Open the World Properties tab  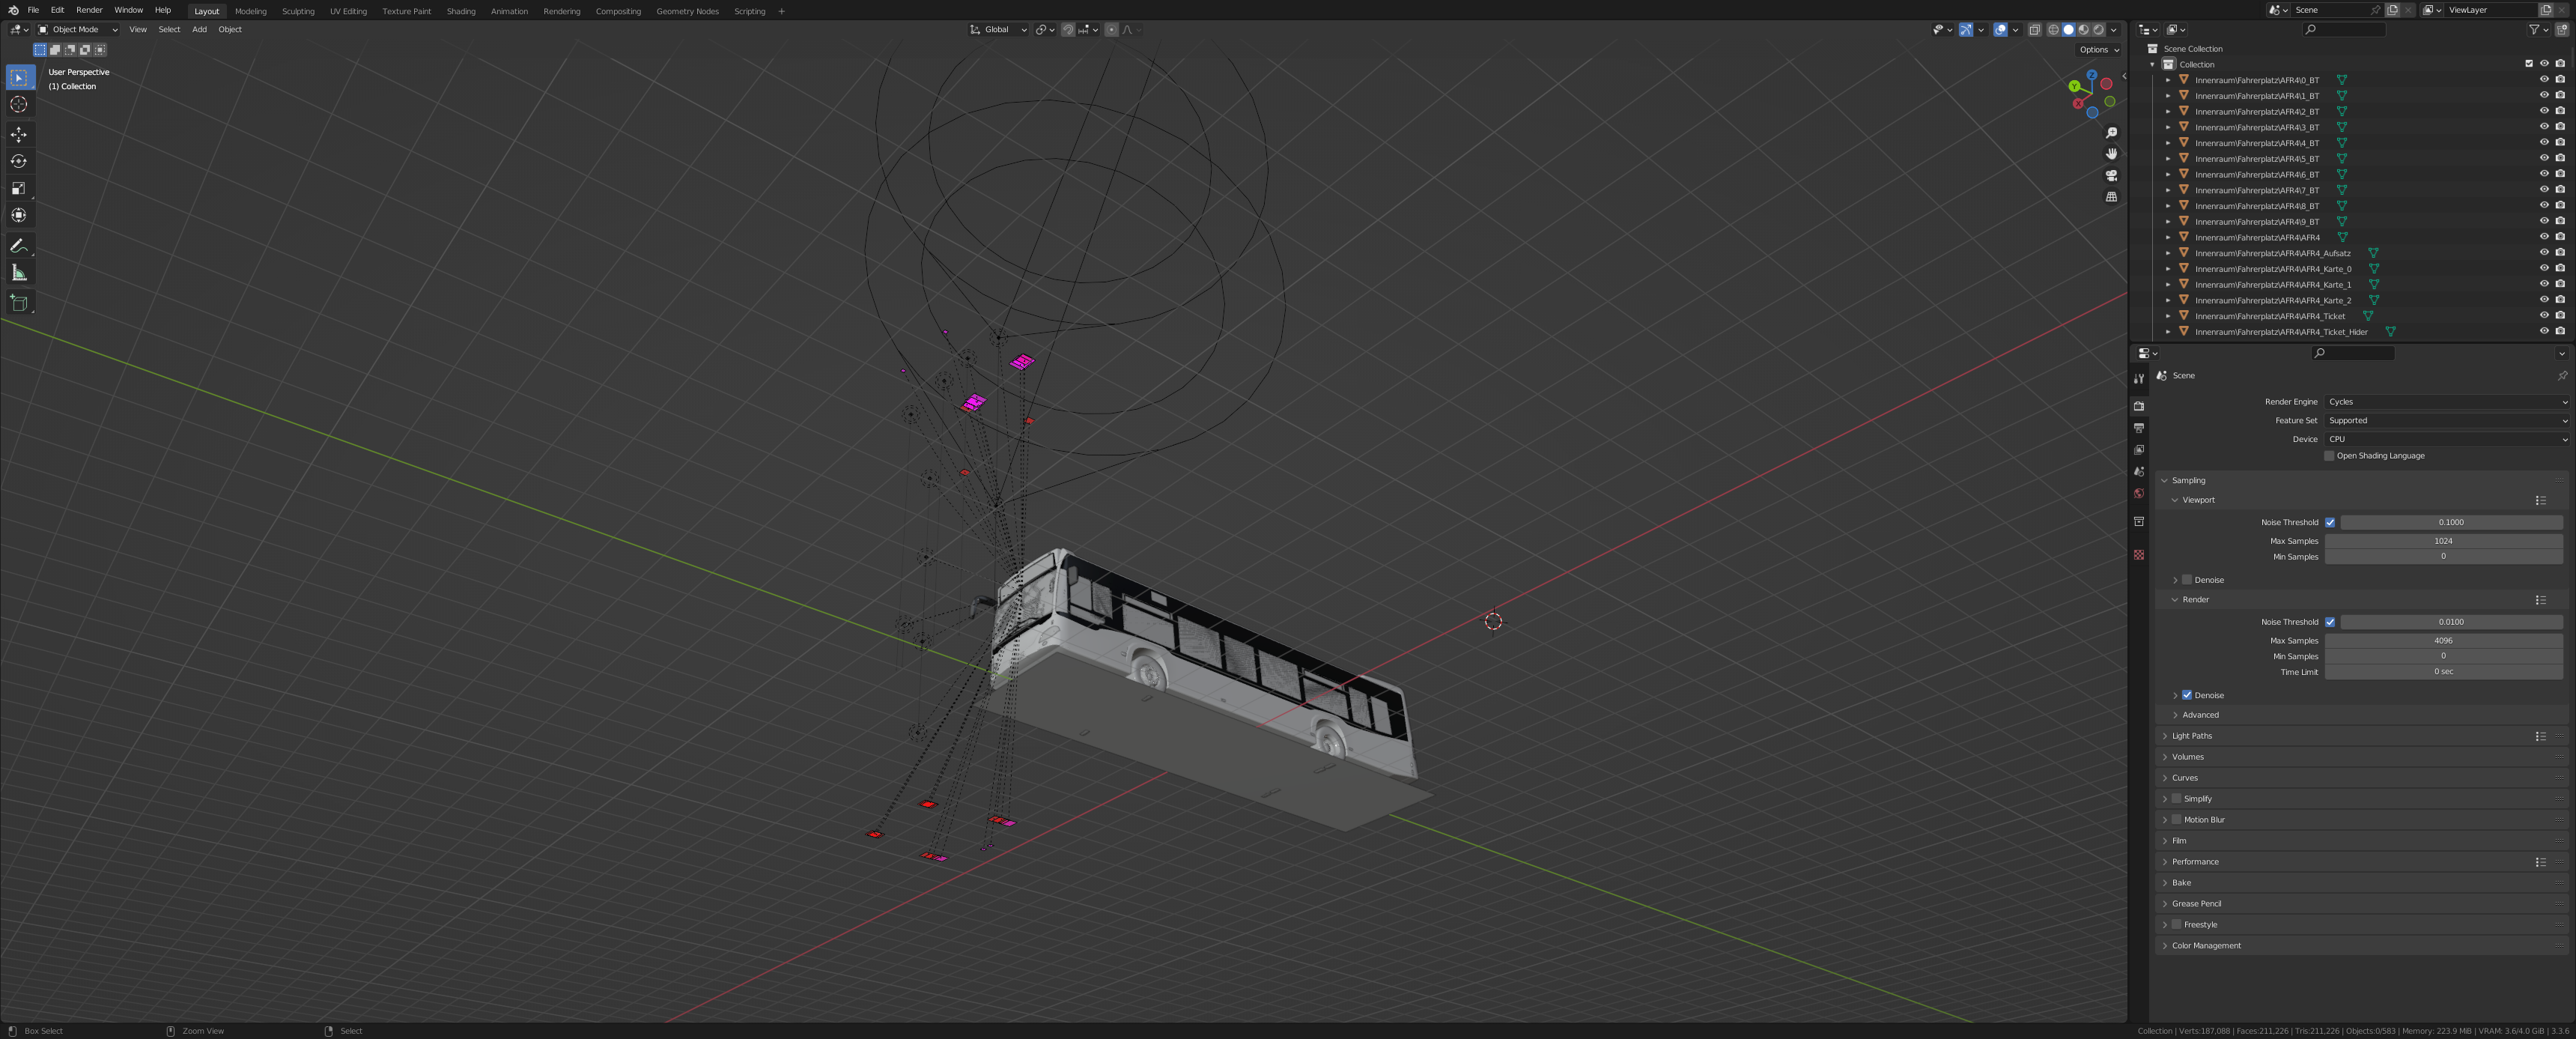click(x=2139, y=493)
